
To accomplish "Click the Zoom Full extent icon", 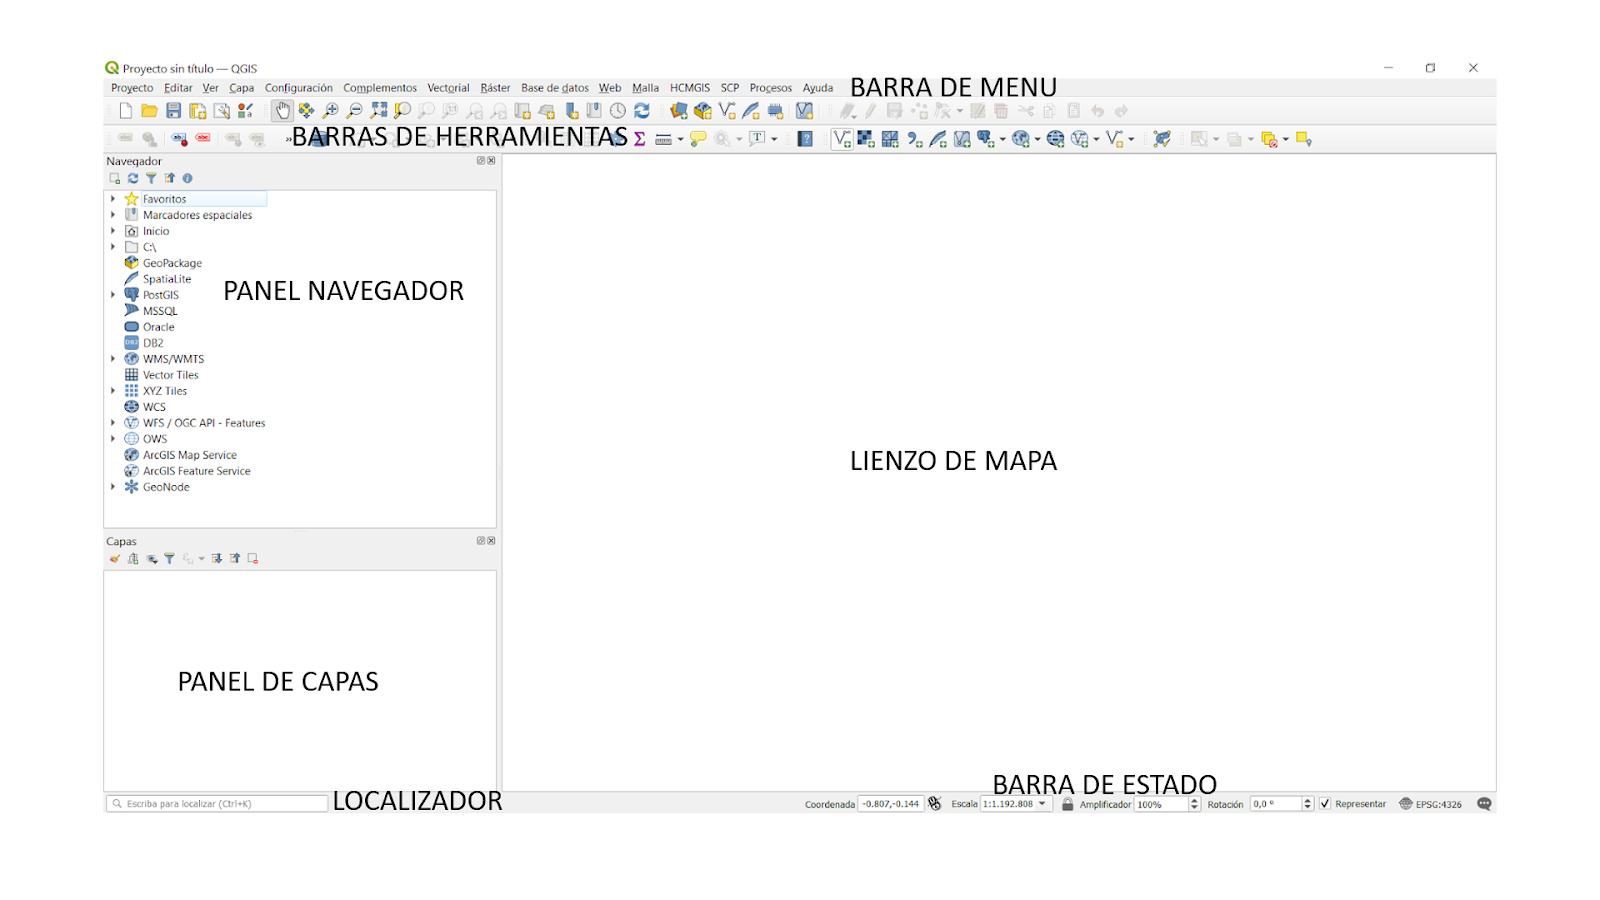I will 378,111.
